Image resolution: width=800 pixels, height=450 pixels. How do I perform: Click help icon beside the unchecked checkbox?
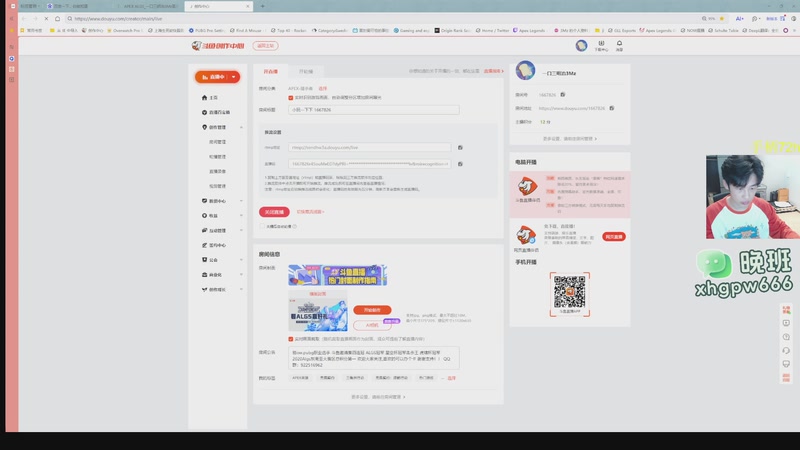[x=295, y=227]
